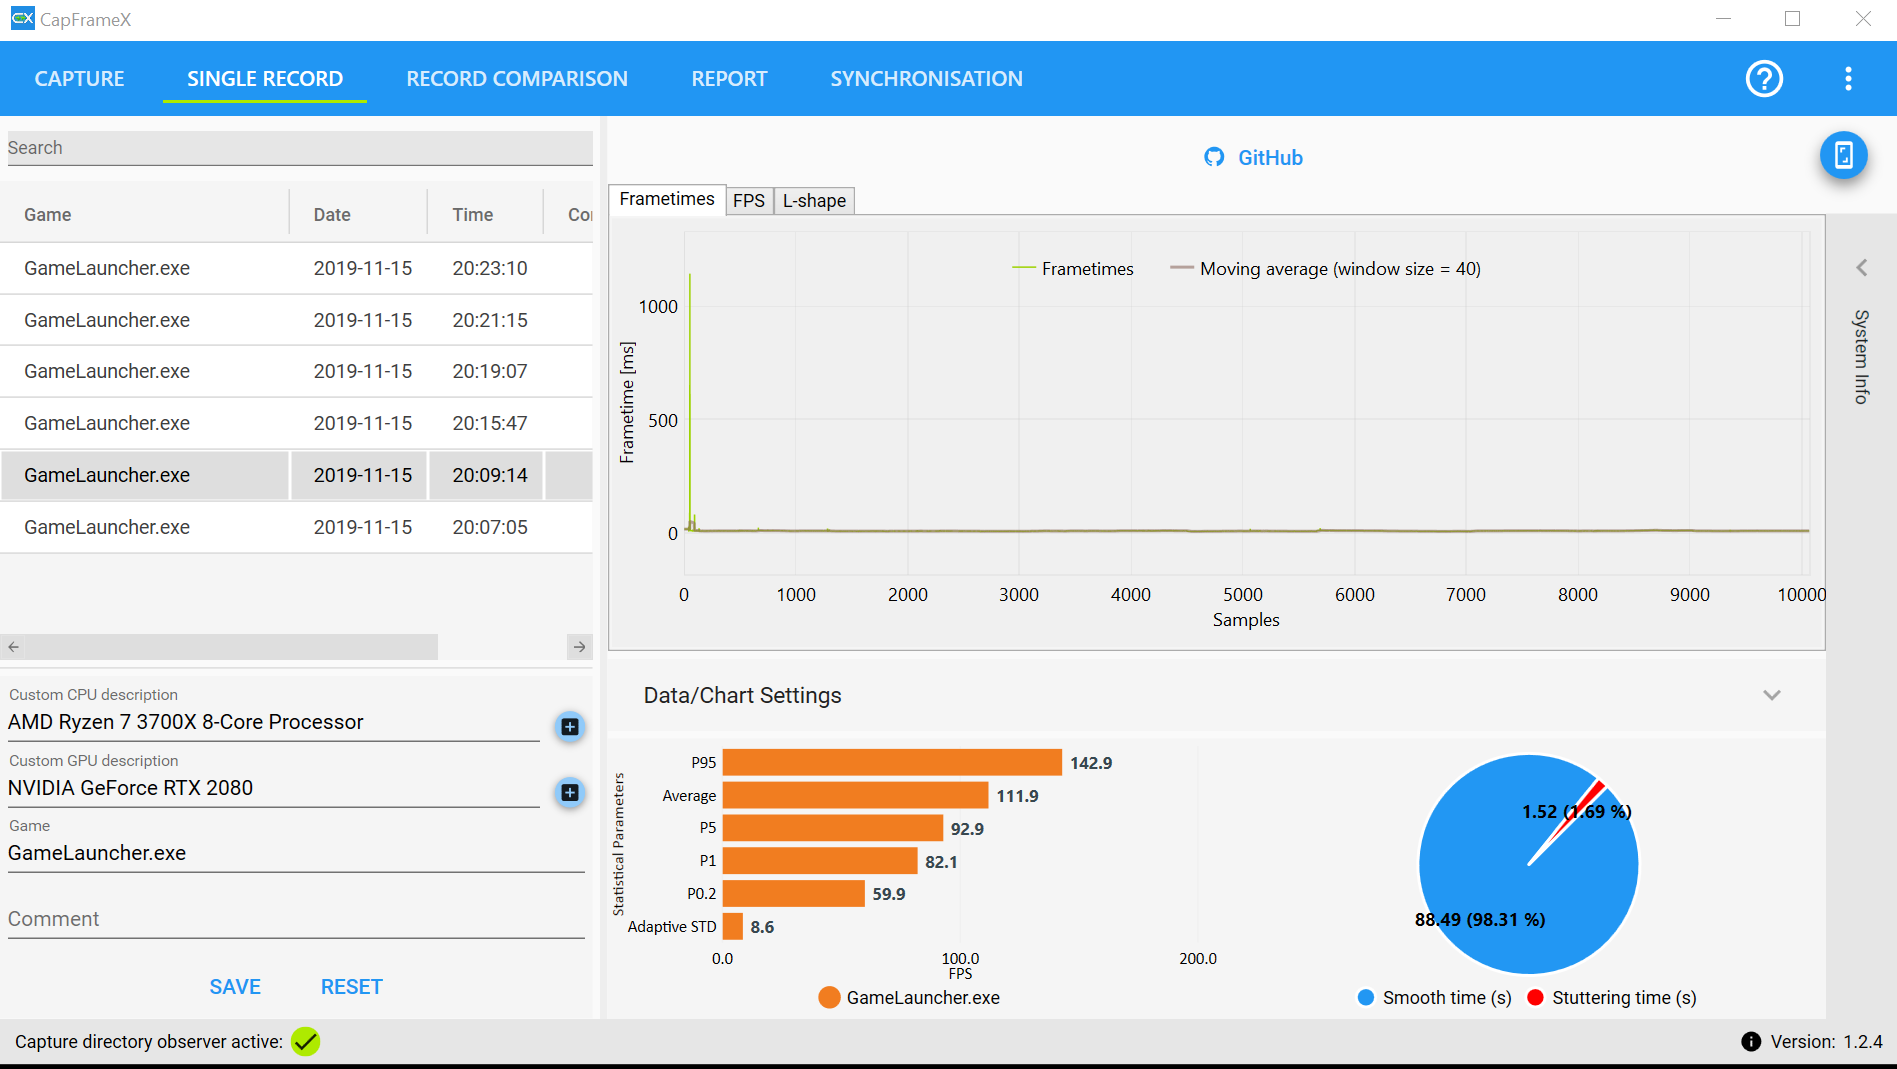
Task: Edit the Custom CPU description field
Action: click(274, 722)
